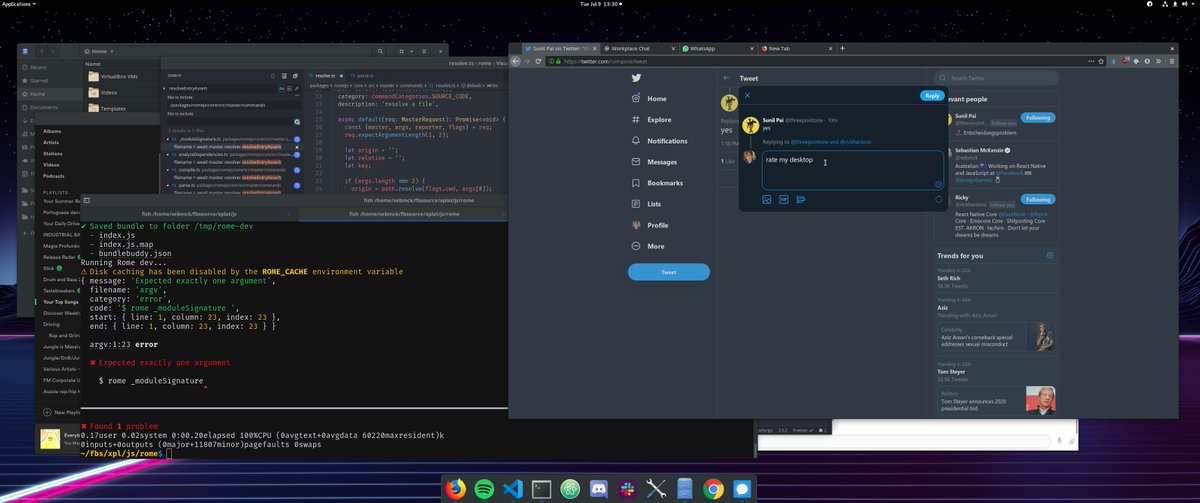This screenshot has width=1200, height=503.
Task: Close the reply compose dialog
Action: (x=748, y=96)
